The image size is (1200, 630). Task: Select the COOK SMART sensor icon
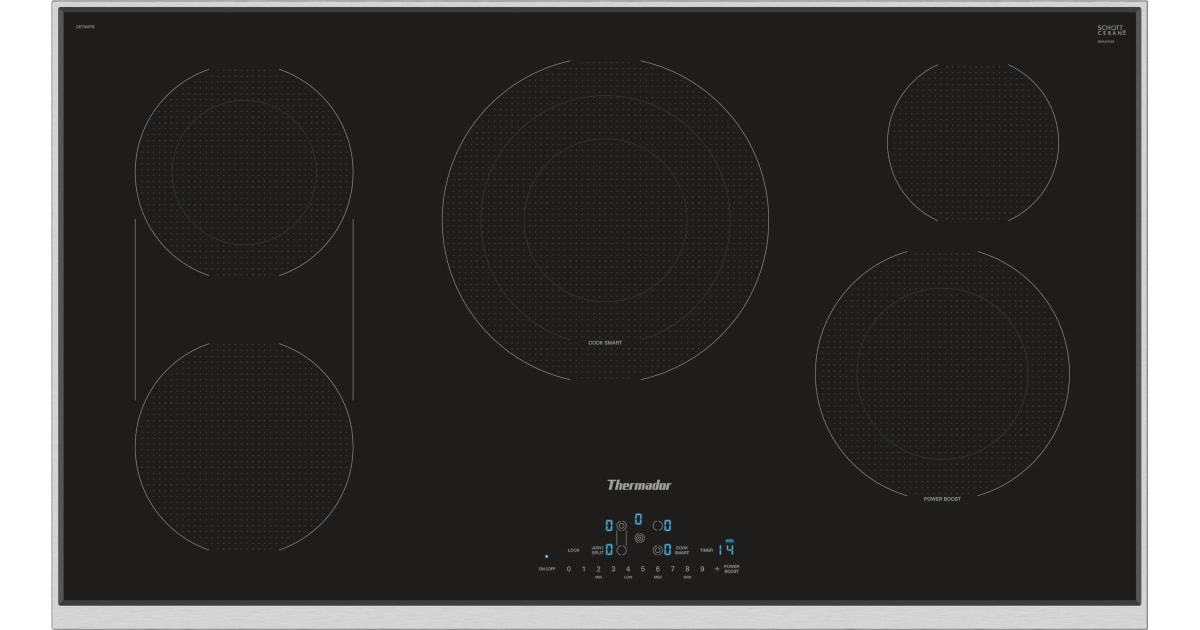[656, 550]
